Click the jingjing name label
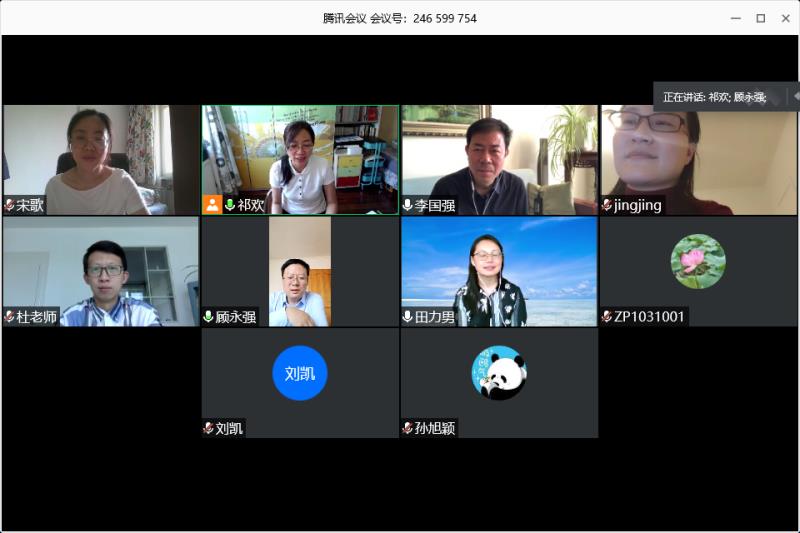 pyautogui.click(x=638, y=206)
